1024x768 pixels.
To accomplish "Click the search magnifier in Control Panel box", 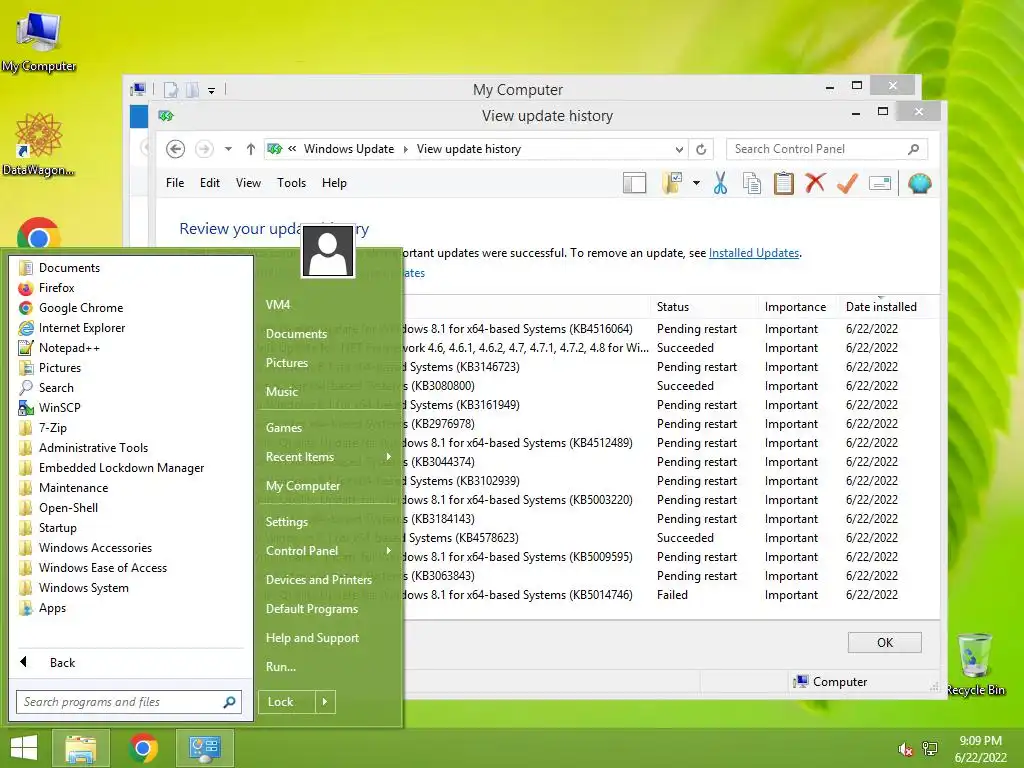I will tap(913, 149).
